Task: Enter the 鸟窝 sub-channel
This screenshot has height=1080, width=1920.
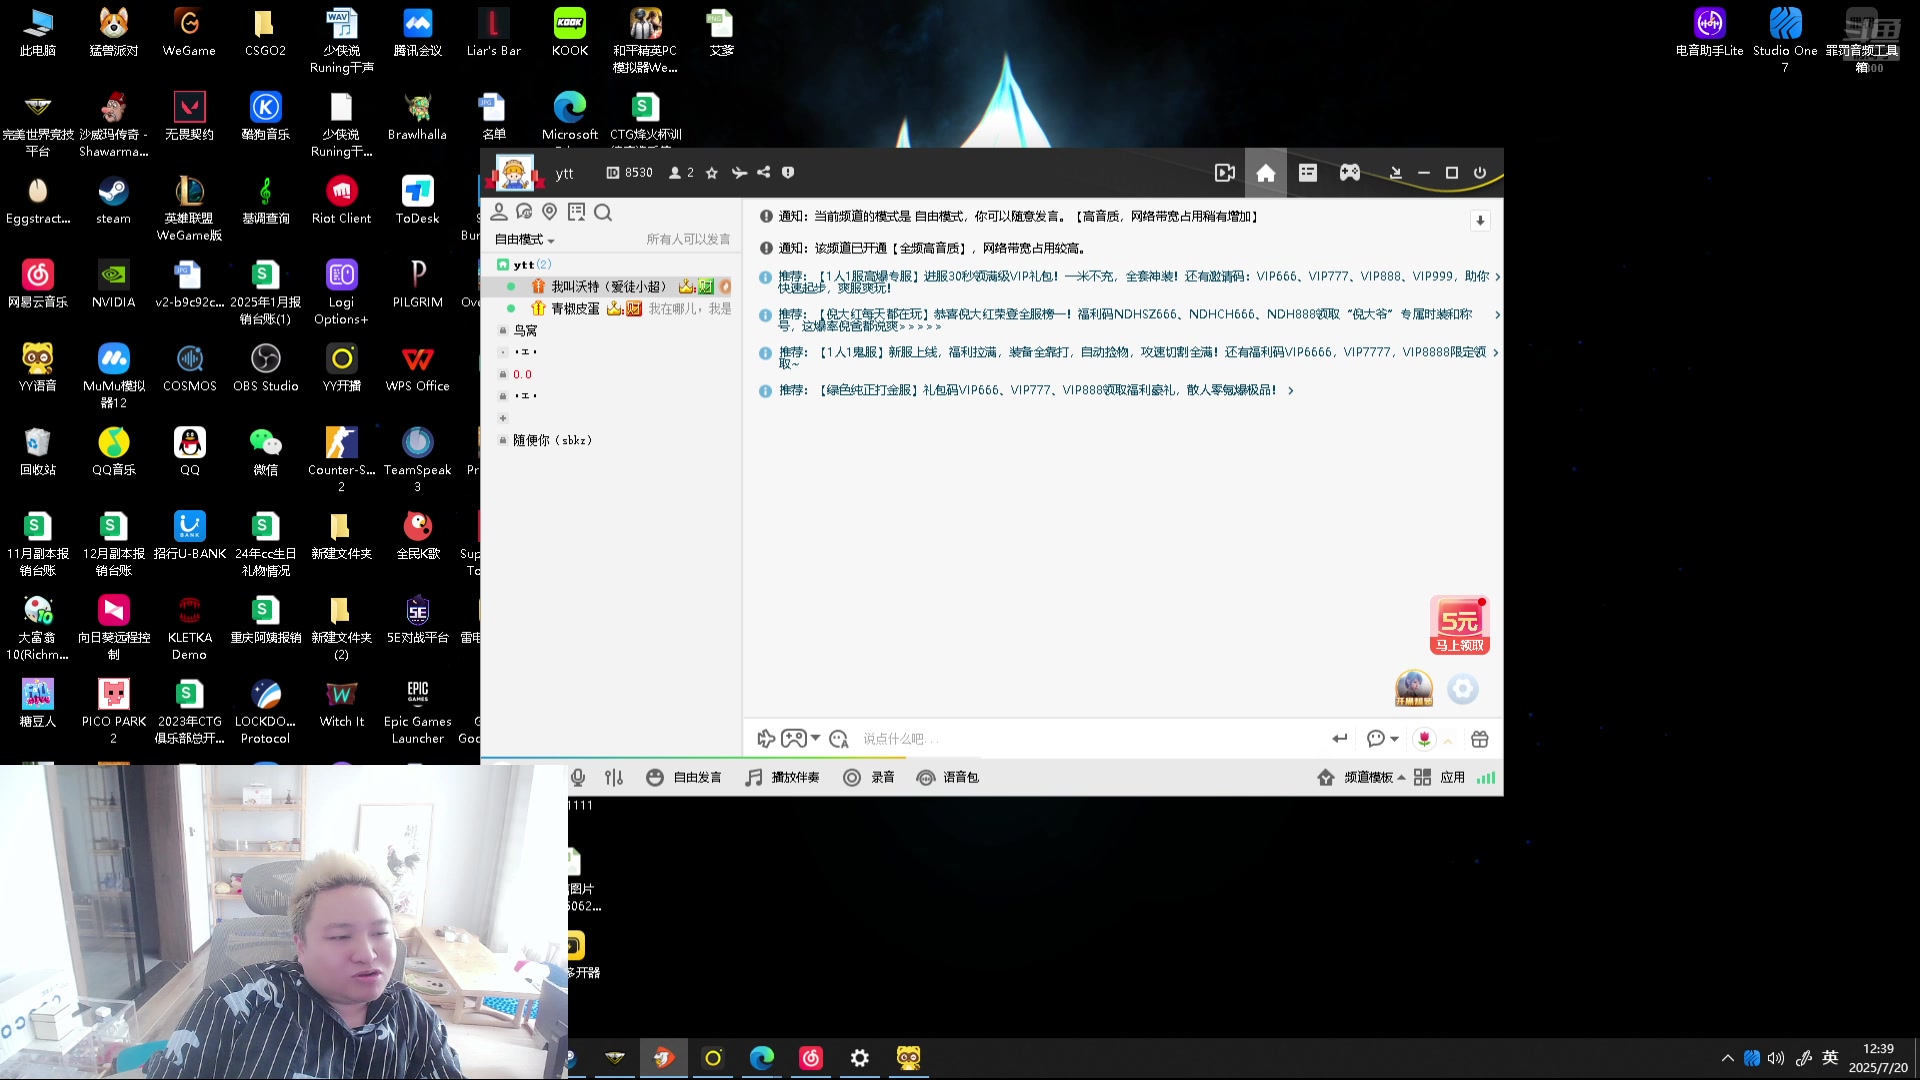Action: coord(525,331)
